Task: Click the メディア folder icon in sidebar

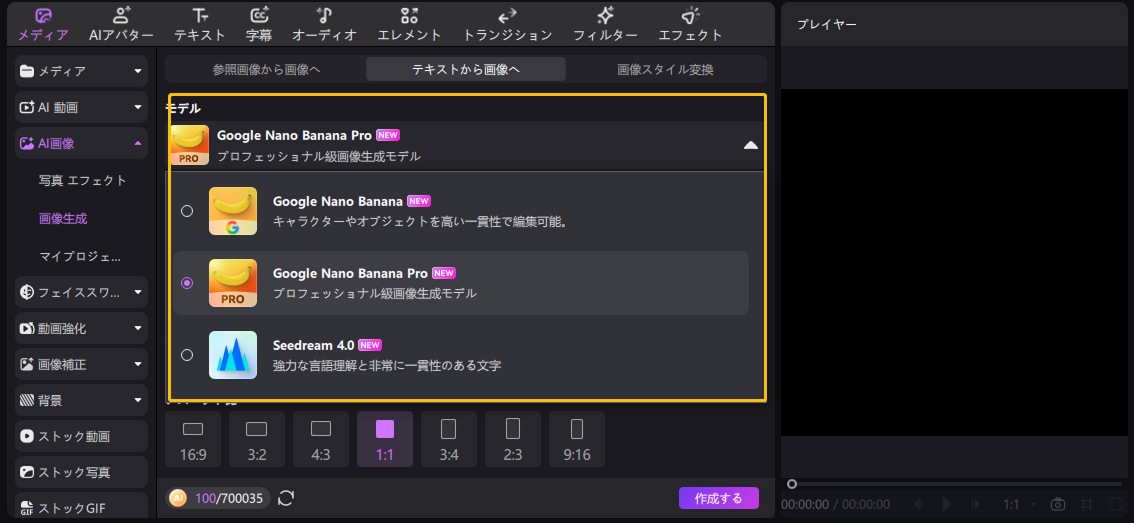Action: pyautogui.click(x=27, y=71)
